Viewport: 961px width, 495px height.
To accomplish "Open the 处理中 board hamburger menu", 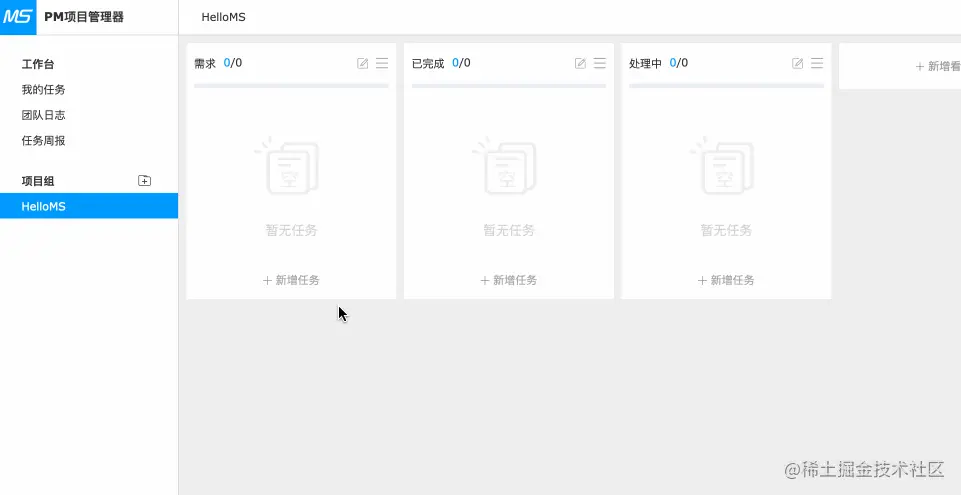I will 816,63.
